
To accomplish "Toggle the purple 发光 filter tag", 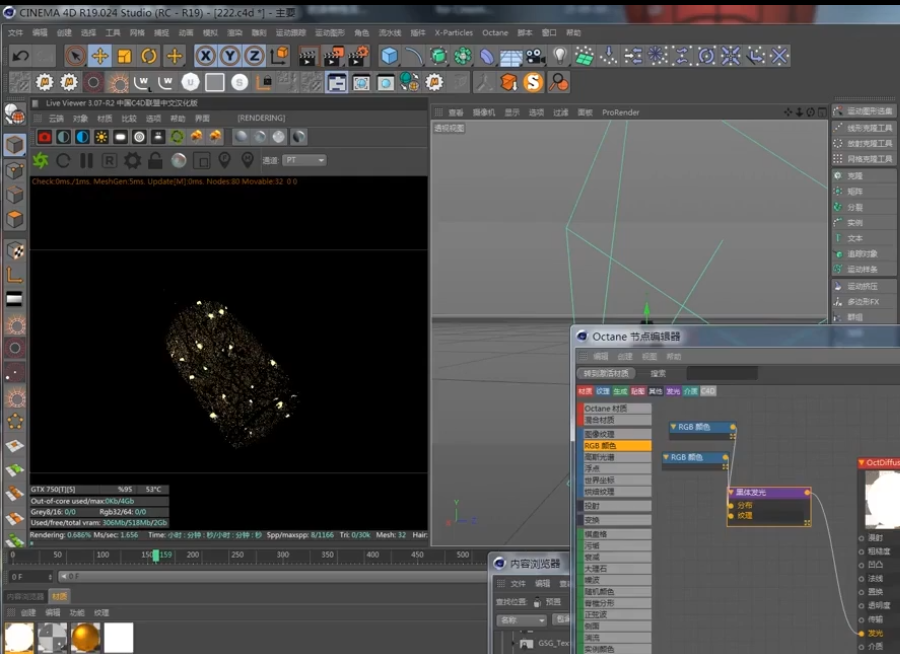I will point(673,391).
